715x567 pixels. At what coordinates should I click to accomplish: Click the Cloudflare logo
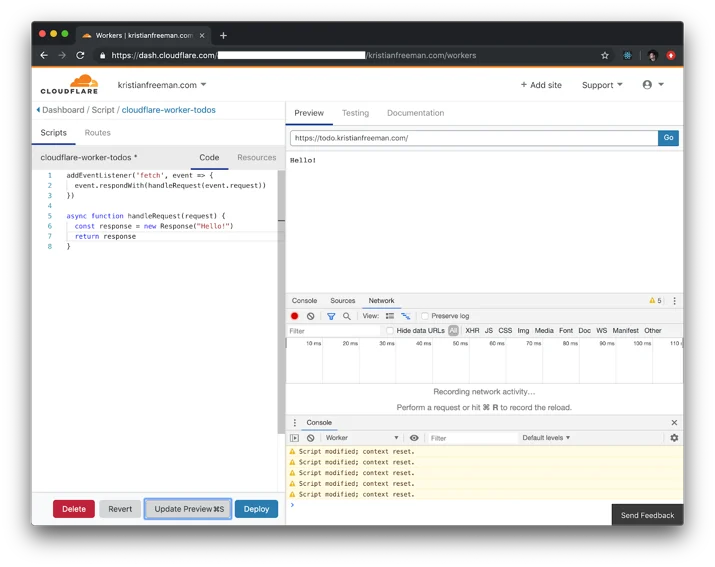tap(69, 84)
